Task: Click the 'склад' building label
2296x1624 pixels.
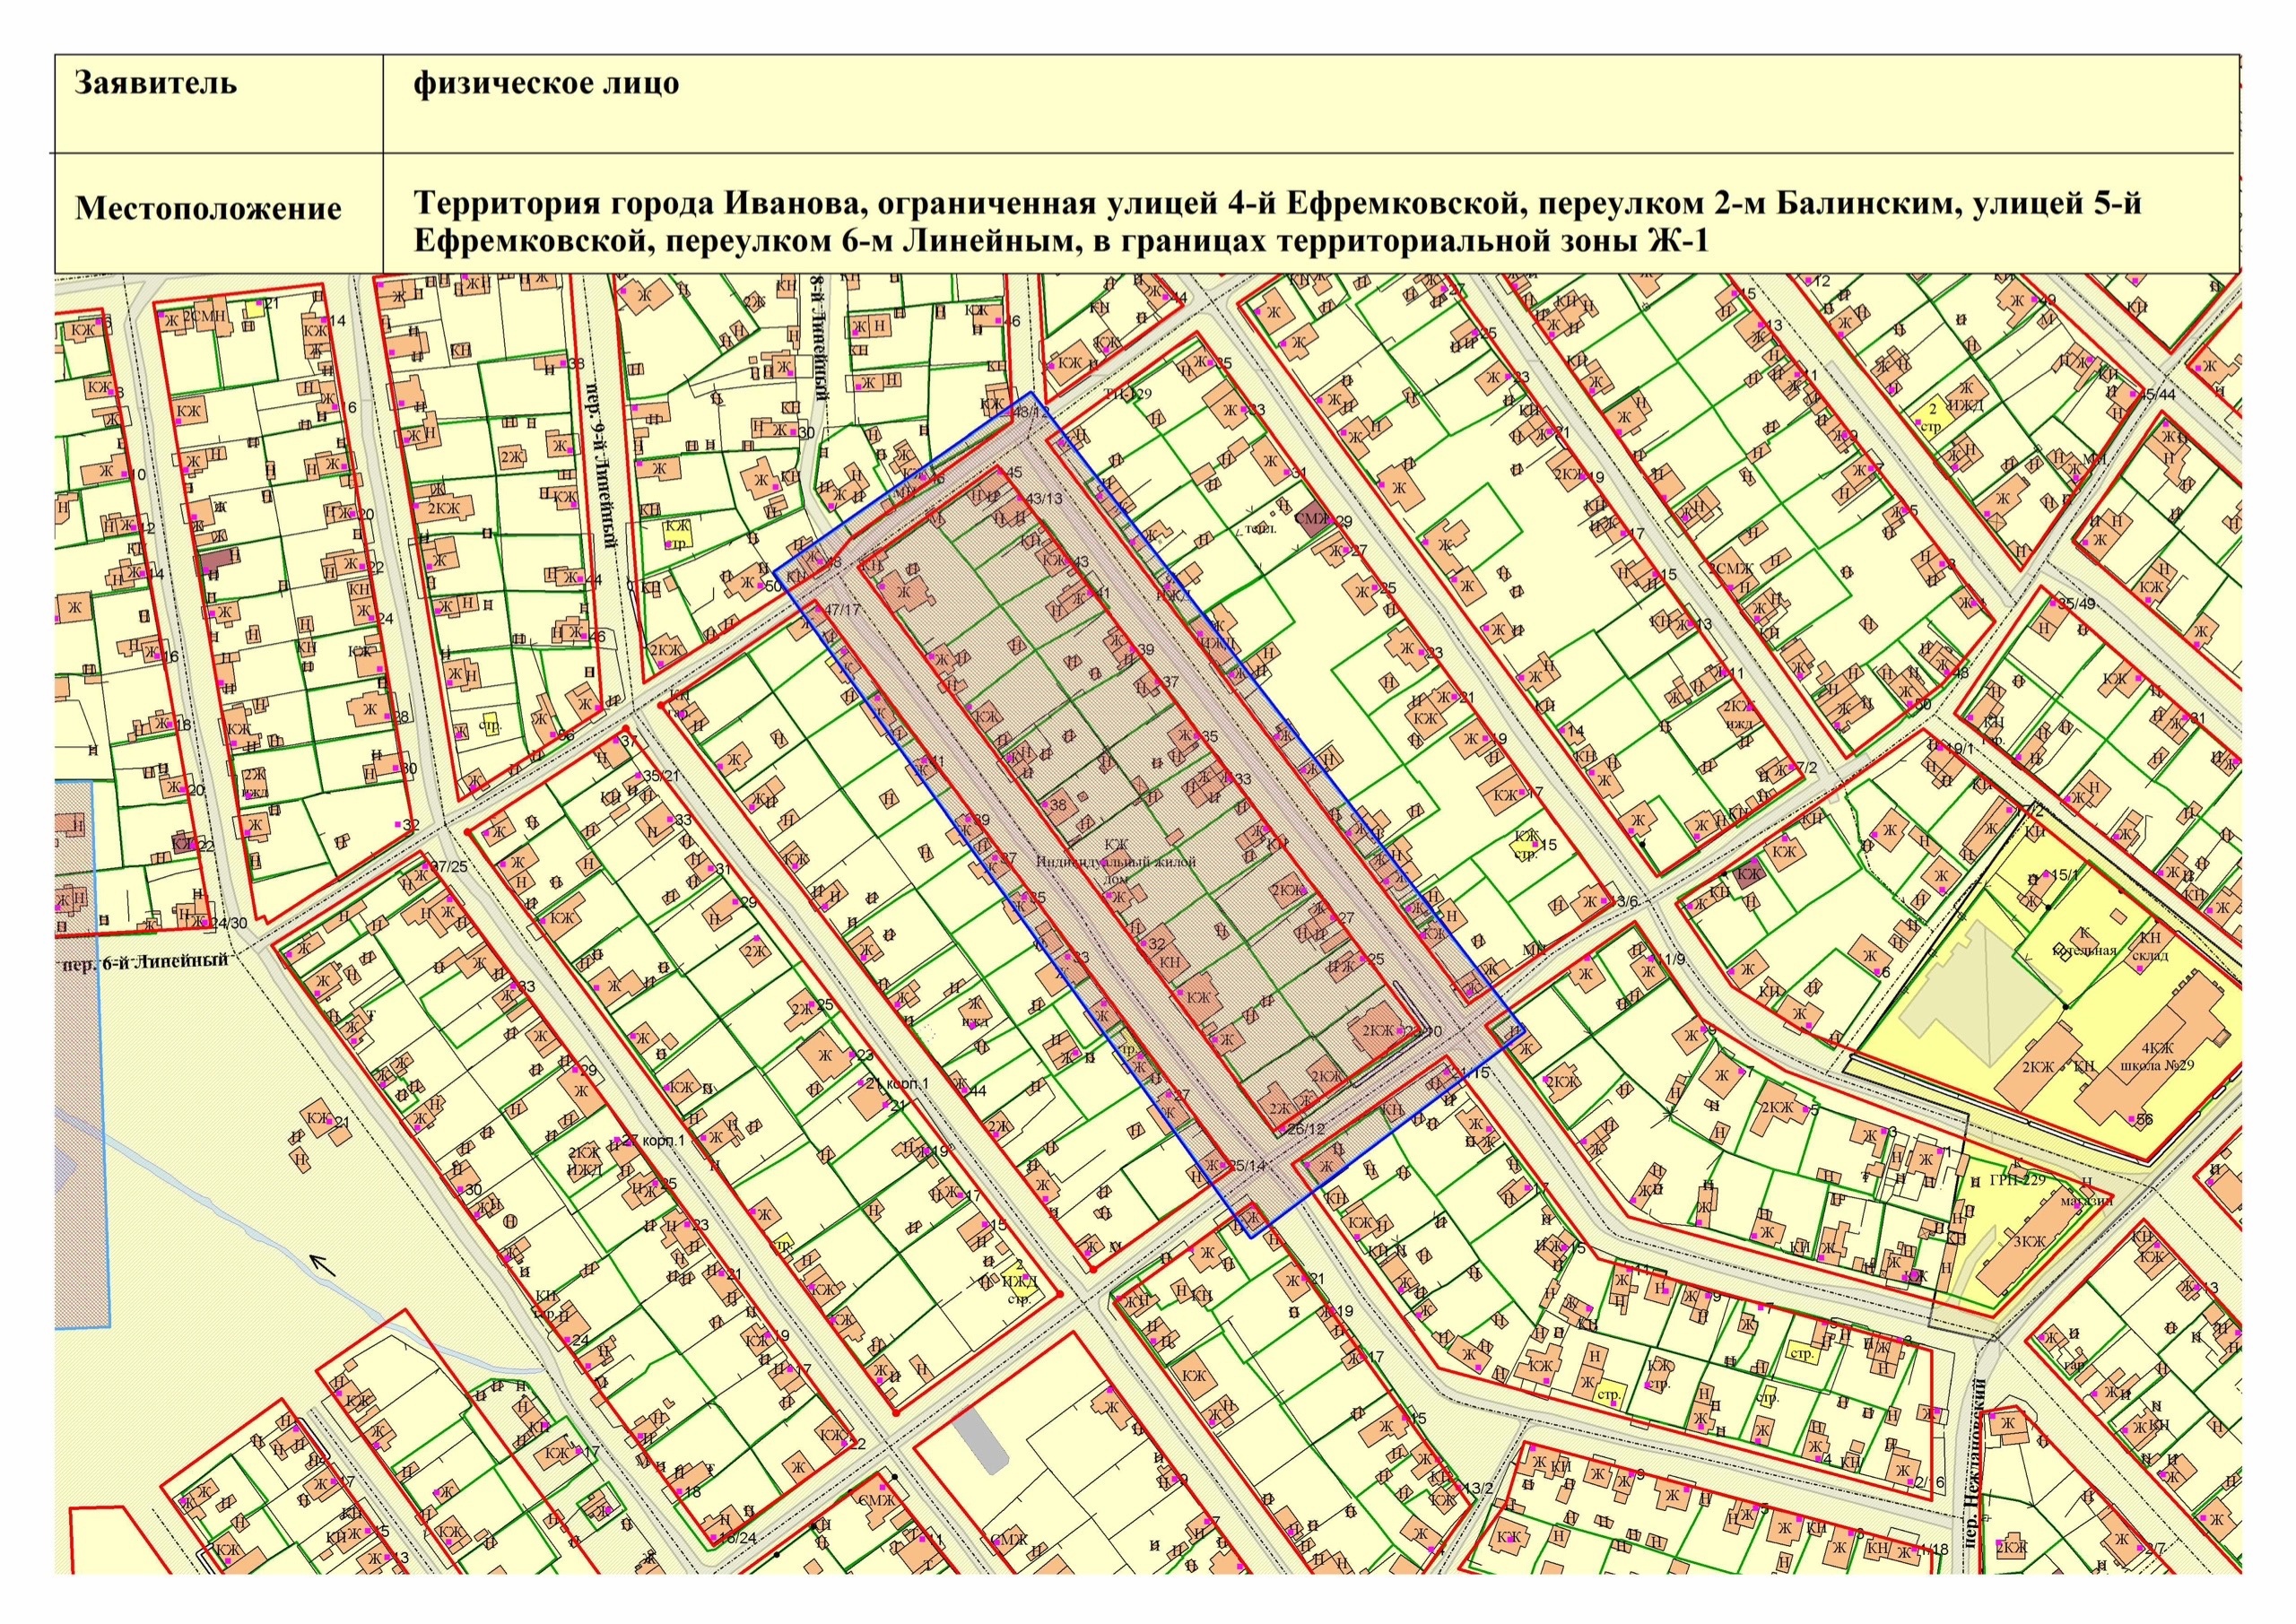Action: [x=2150, y=955]
